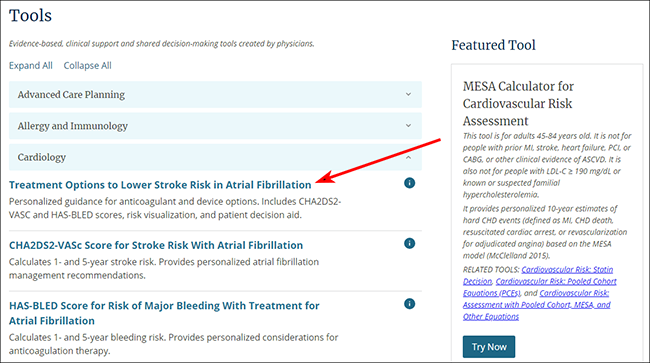Viewport: 650px width, 363px height.
Task: Collapse the Cardiology section chevron
Action: (408, 157)
